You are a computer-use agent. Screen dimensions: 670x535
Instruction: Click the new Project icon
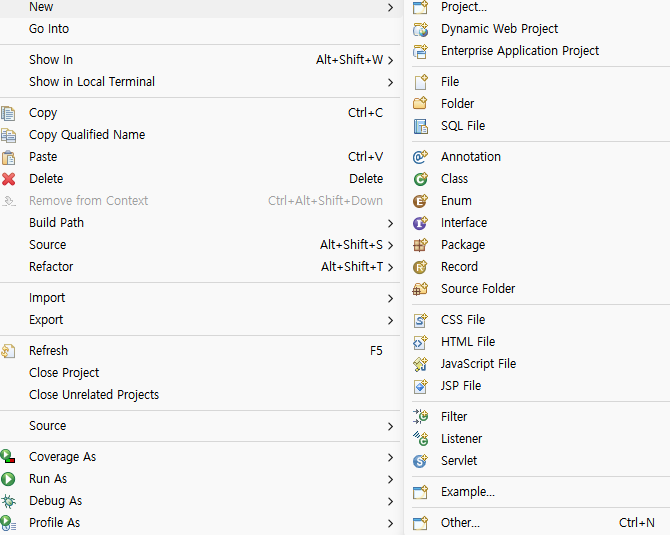point(420,7)
